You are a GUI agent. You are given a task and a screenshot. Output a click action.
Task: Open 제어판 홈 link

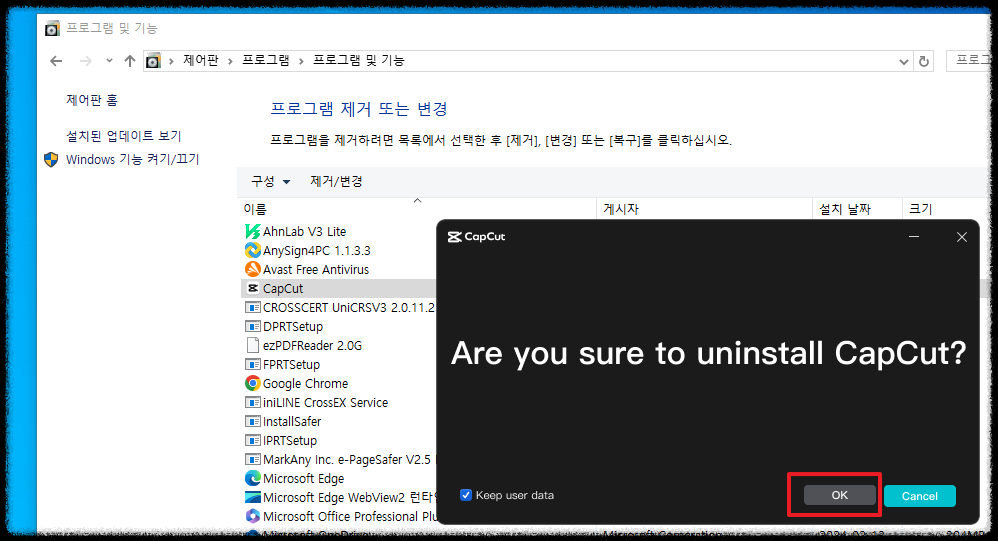pyautogui.click(x=92, y=100)
